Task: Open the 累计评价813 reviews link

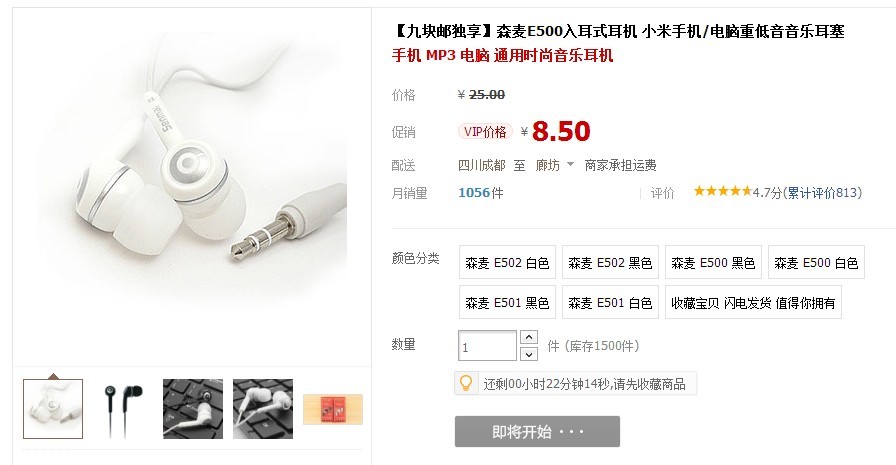Action: pos(822,193)
